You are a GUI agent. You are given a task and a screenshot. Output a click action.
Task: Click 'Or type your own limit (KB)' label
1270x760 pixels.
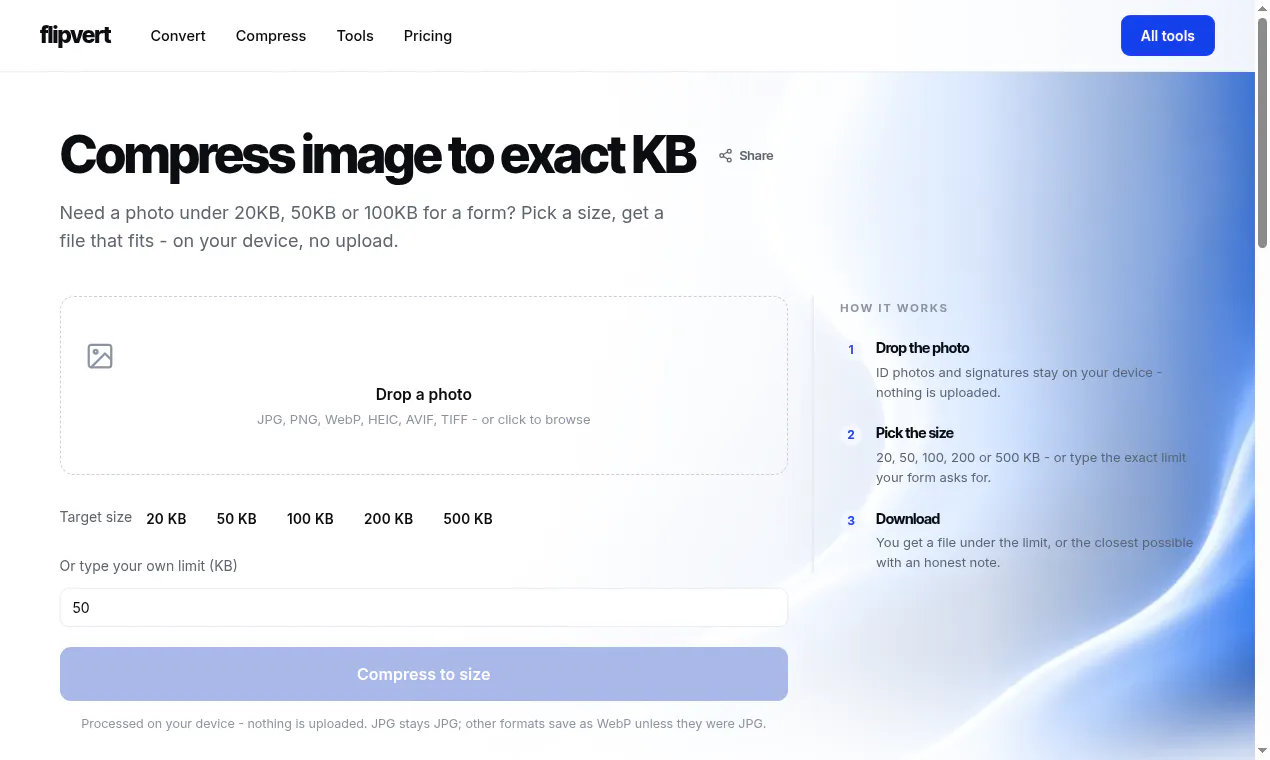pyautogui.click(x=148, y=566)
